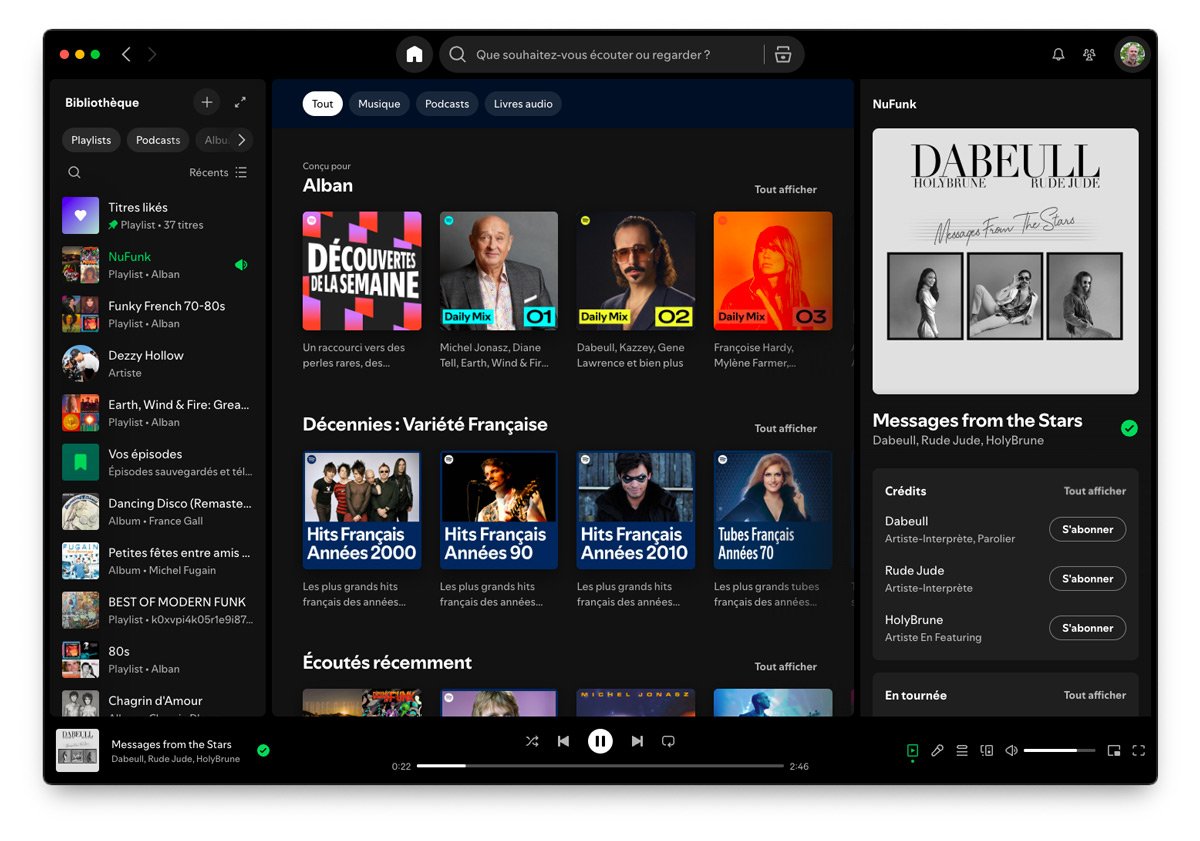Screen dimensions: 1200x841
Task: Adjust the volume slider
Action: click(1058, 751)
